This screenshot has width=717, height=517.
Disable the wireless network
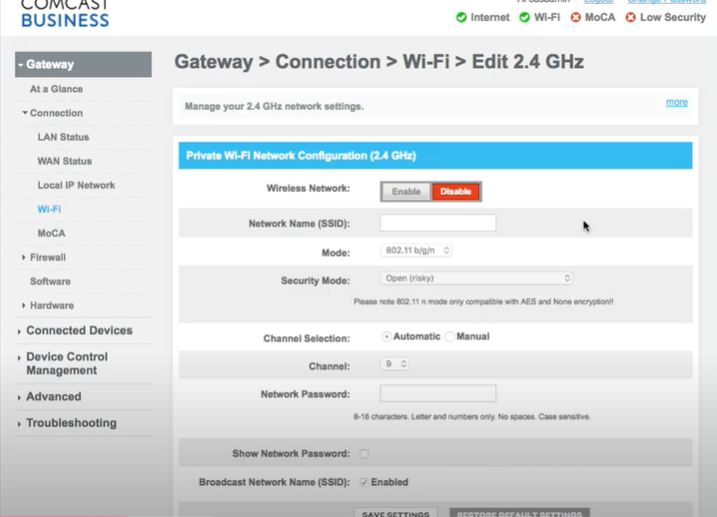point(456,191)
